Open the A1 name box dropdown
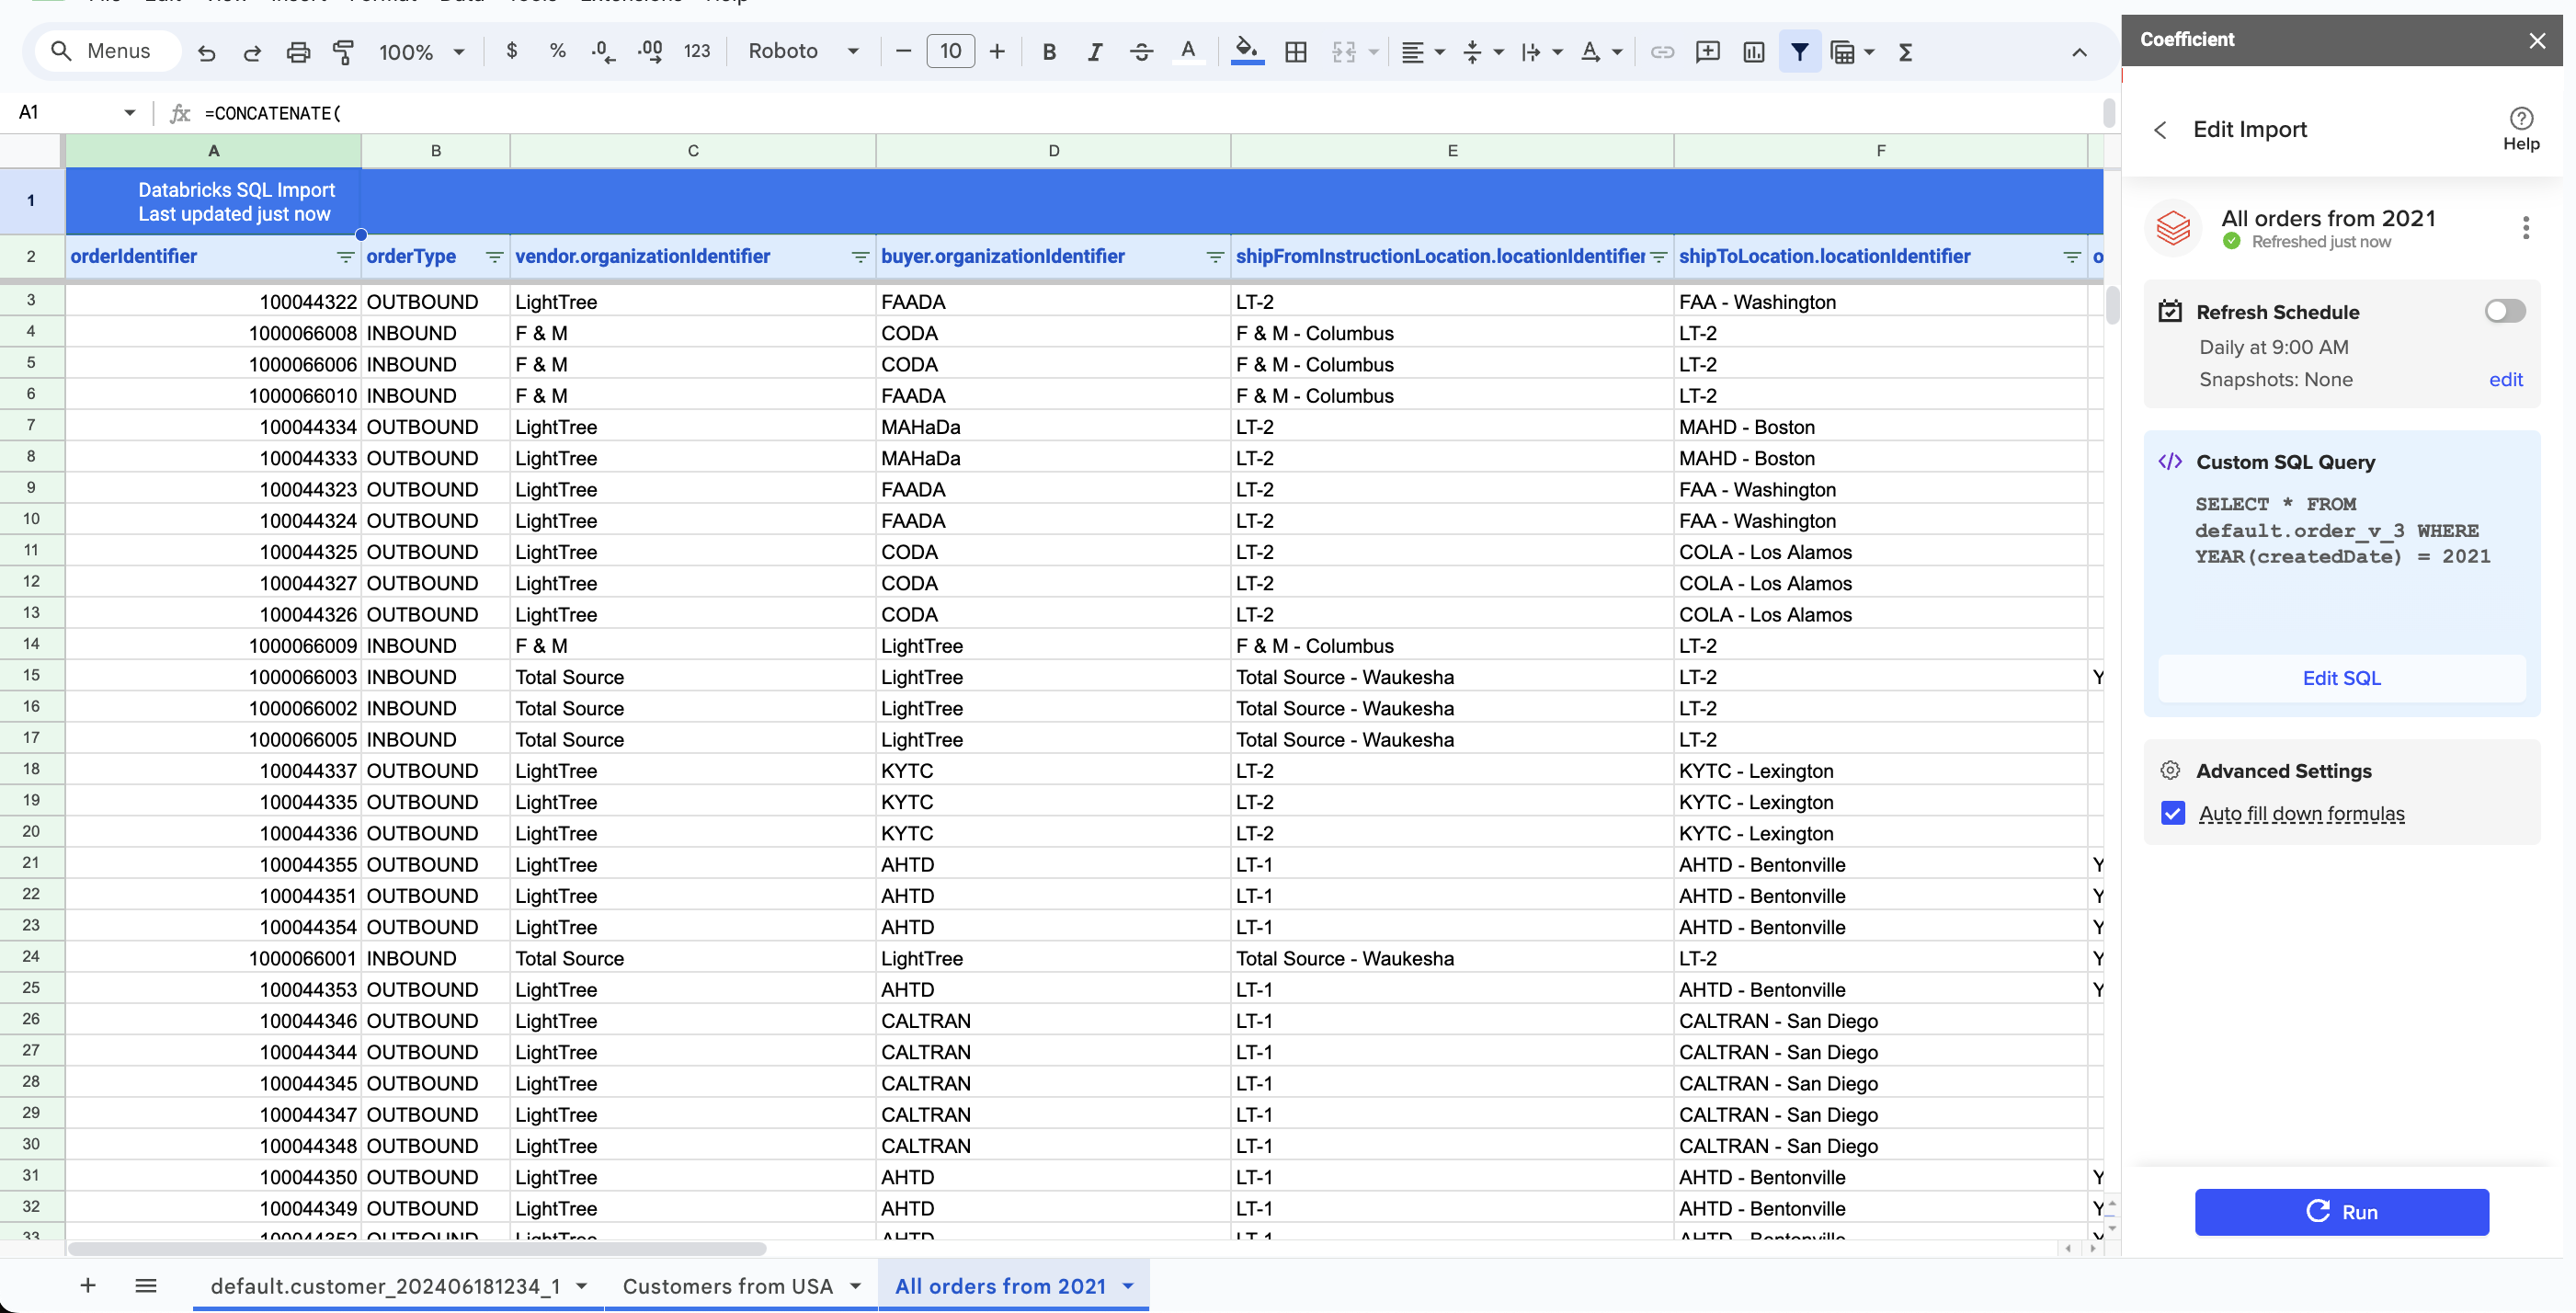2576x1313 pixels. click(x=129, y=113)
